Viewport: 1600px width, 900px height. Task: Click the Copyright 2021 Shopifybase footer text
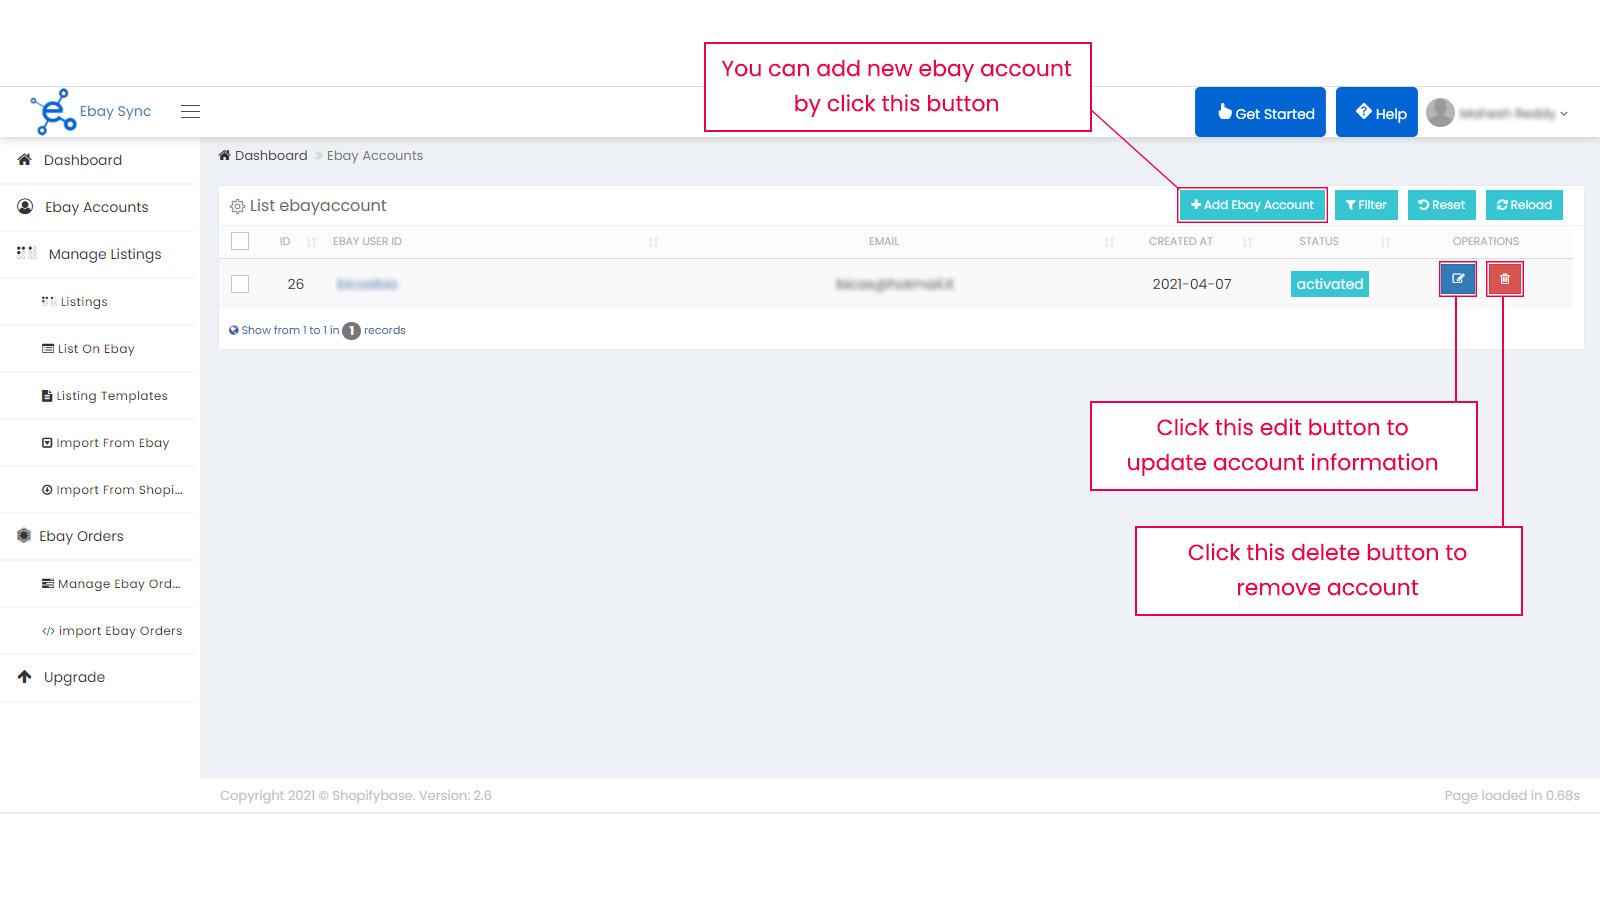(356, 796)
